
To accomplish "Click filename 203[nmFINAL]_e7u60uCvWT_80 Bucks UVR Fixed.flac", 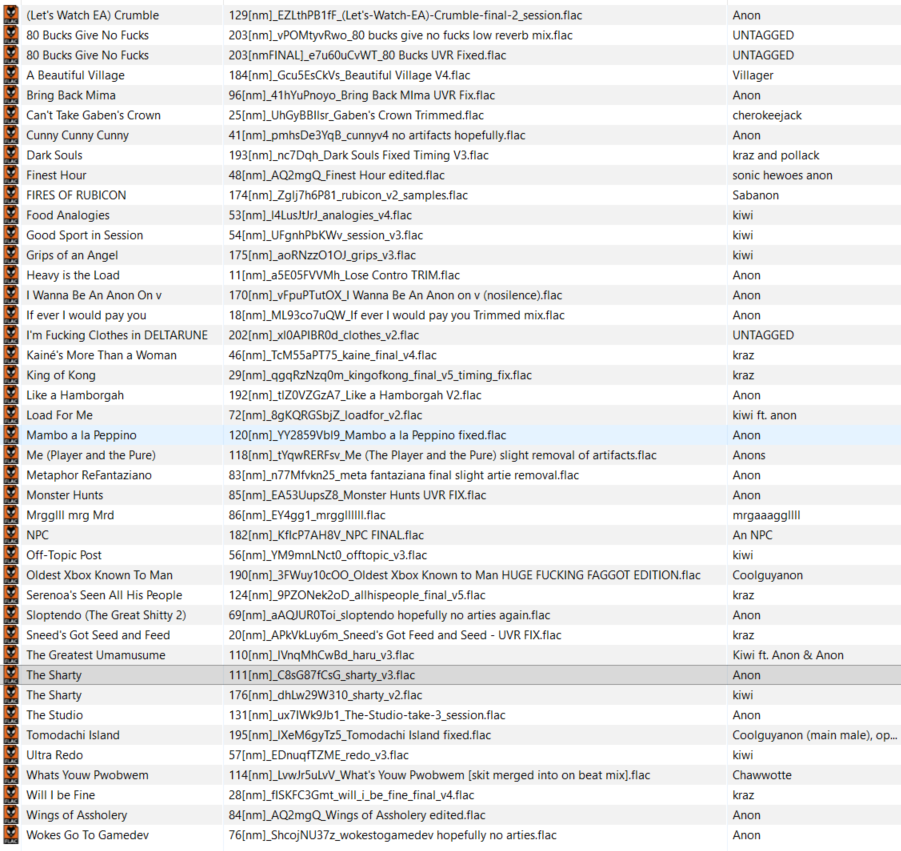I will point(367,55).
